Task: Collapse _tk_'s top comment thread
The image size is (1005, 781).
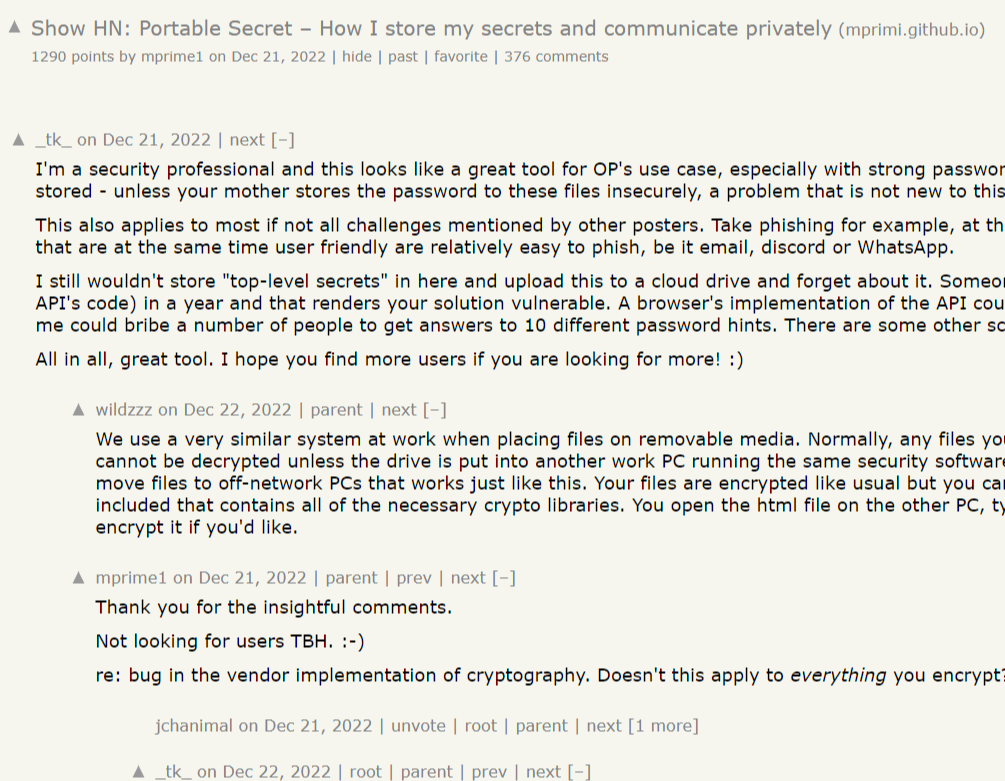Action: pos(284,140)
